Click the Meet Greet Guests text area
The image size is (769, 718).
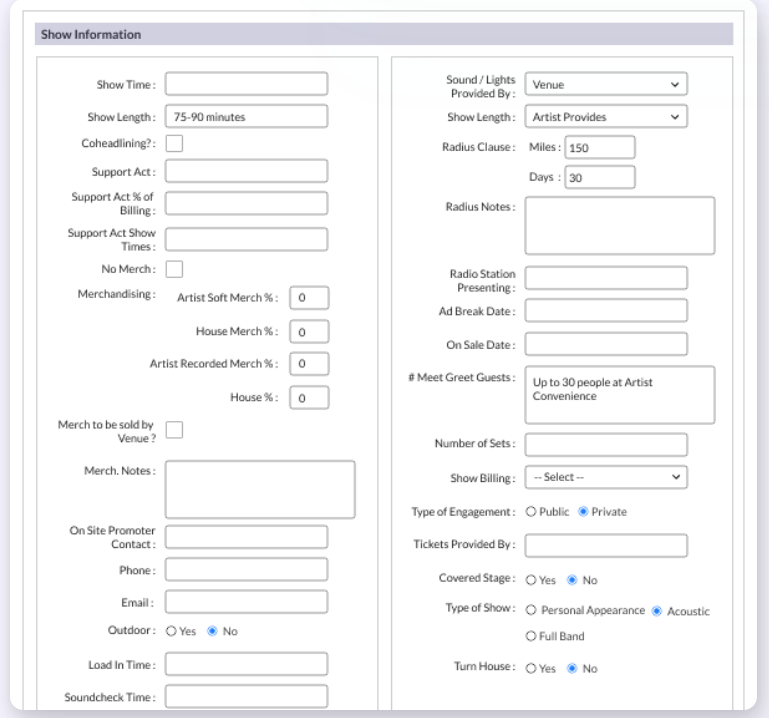click(x=620, y=395)
